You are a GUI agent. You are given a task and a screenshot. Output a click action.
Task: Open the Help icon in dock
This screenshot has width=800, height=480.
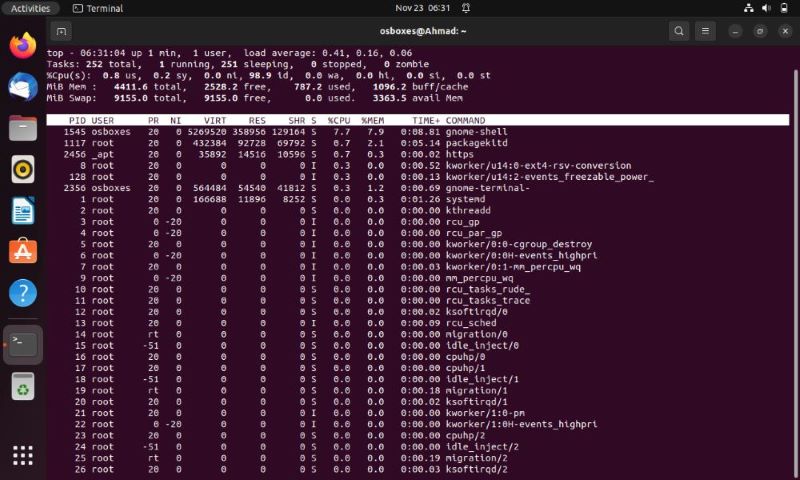pos(23,293)
